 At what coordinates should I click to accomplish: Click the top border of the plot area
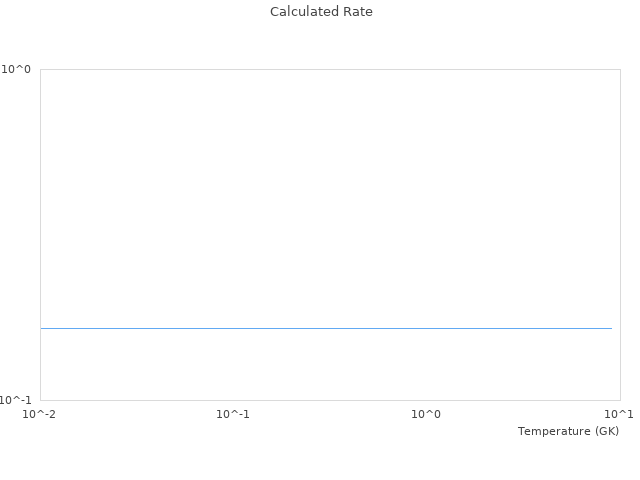click(330, 69)
